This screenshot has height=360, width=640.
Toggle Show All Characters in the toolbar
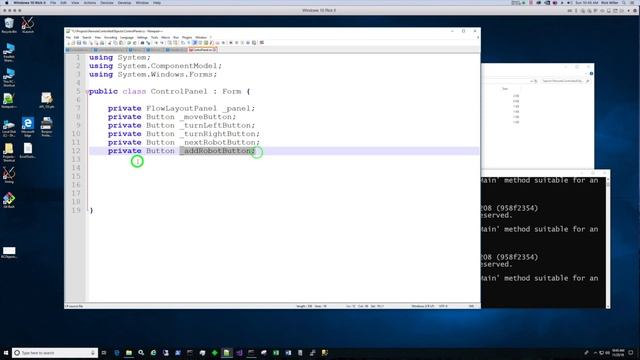pos(189,42)
